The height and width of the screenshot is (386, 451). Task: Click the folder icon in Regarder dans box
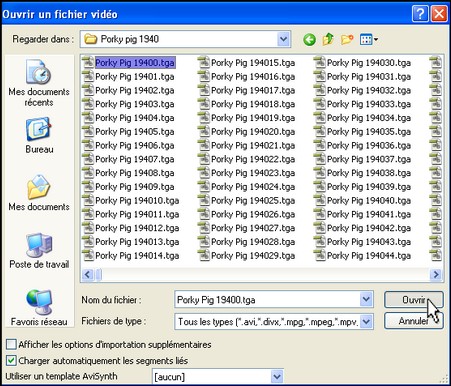pyautogui.click(x=90, y=39)
